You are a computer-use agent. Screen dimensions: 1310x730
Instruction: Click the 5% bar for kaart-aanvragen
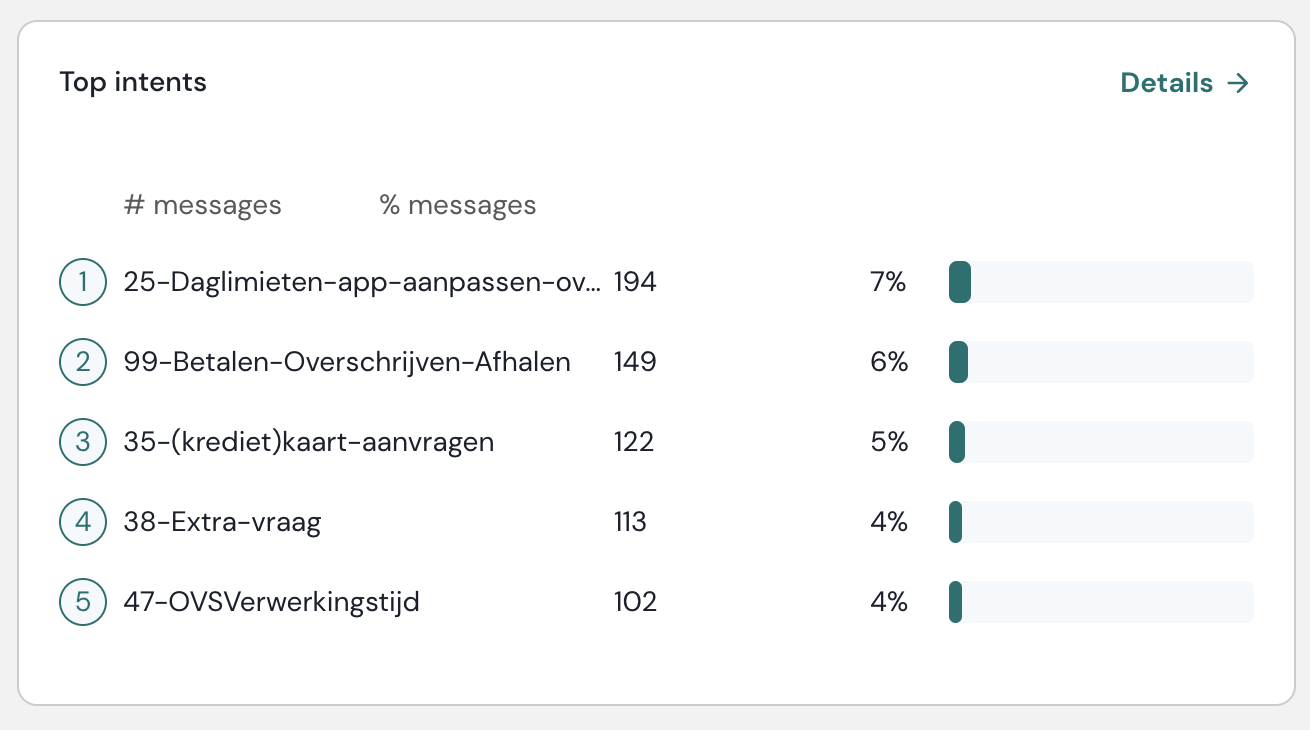pos(1101,442)
